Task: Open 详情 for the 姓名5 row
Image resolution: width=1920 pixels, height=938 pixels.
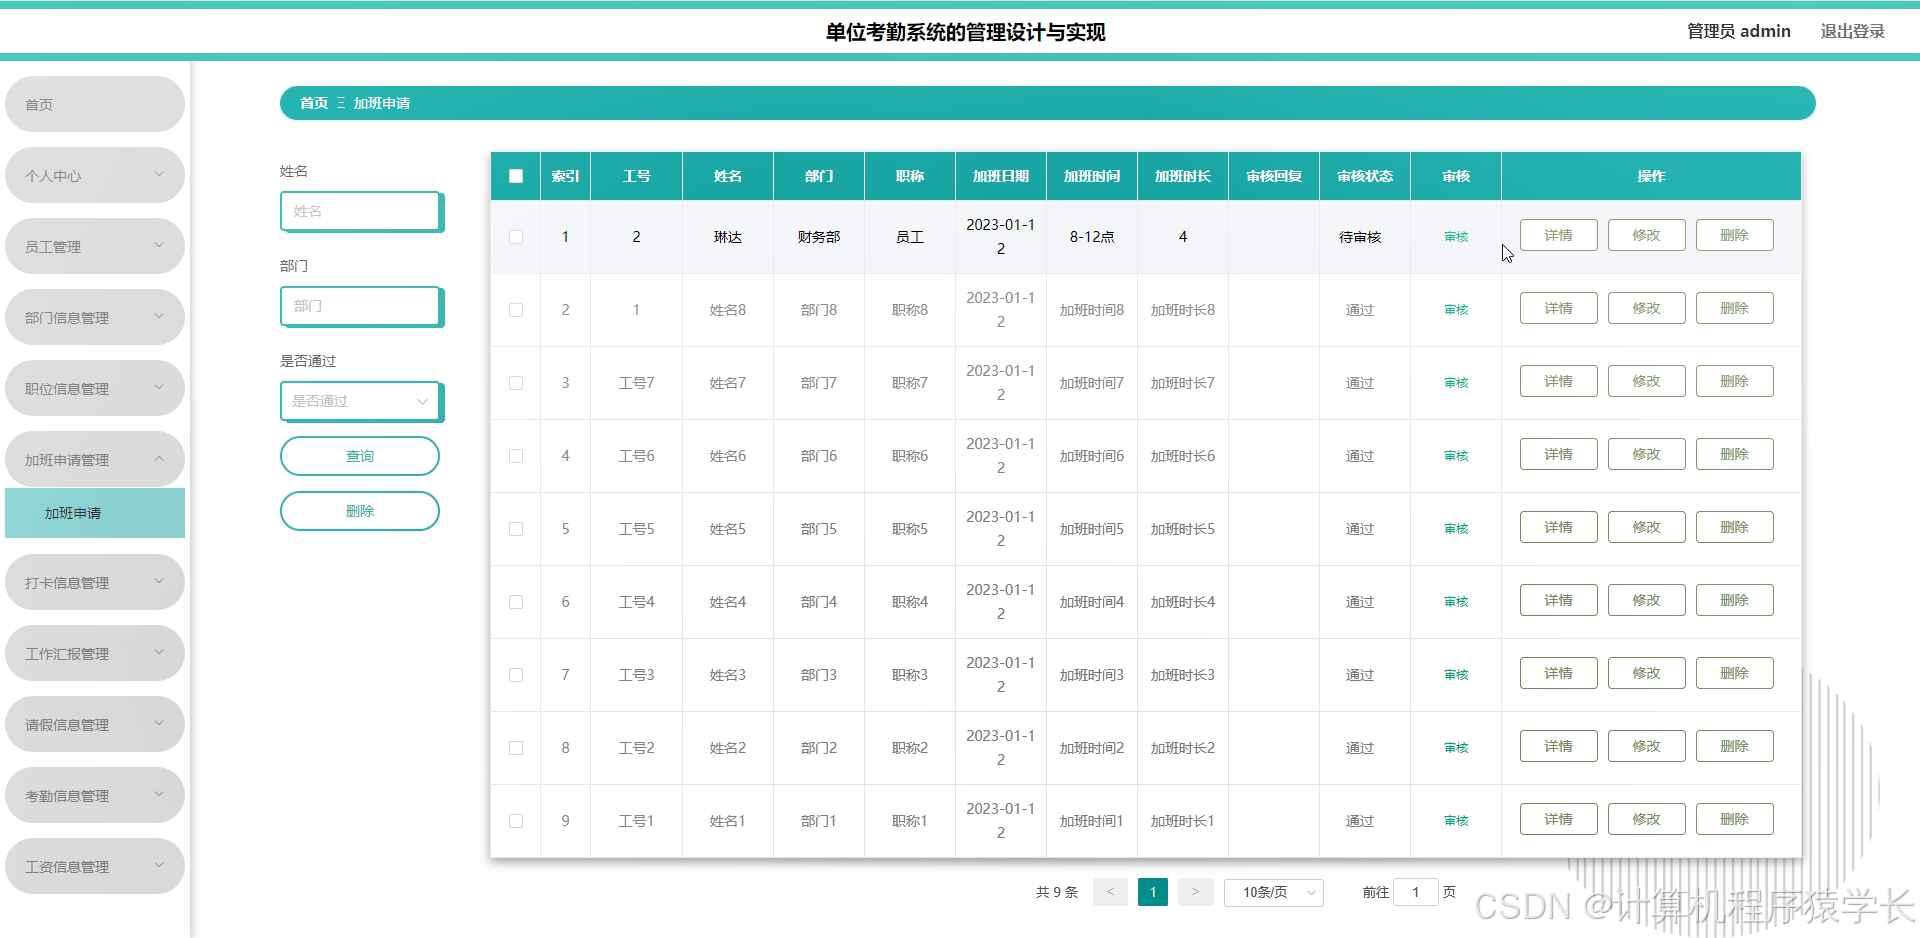Action: 1558,527
